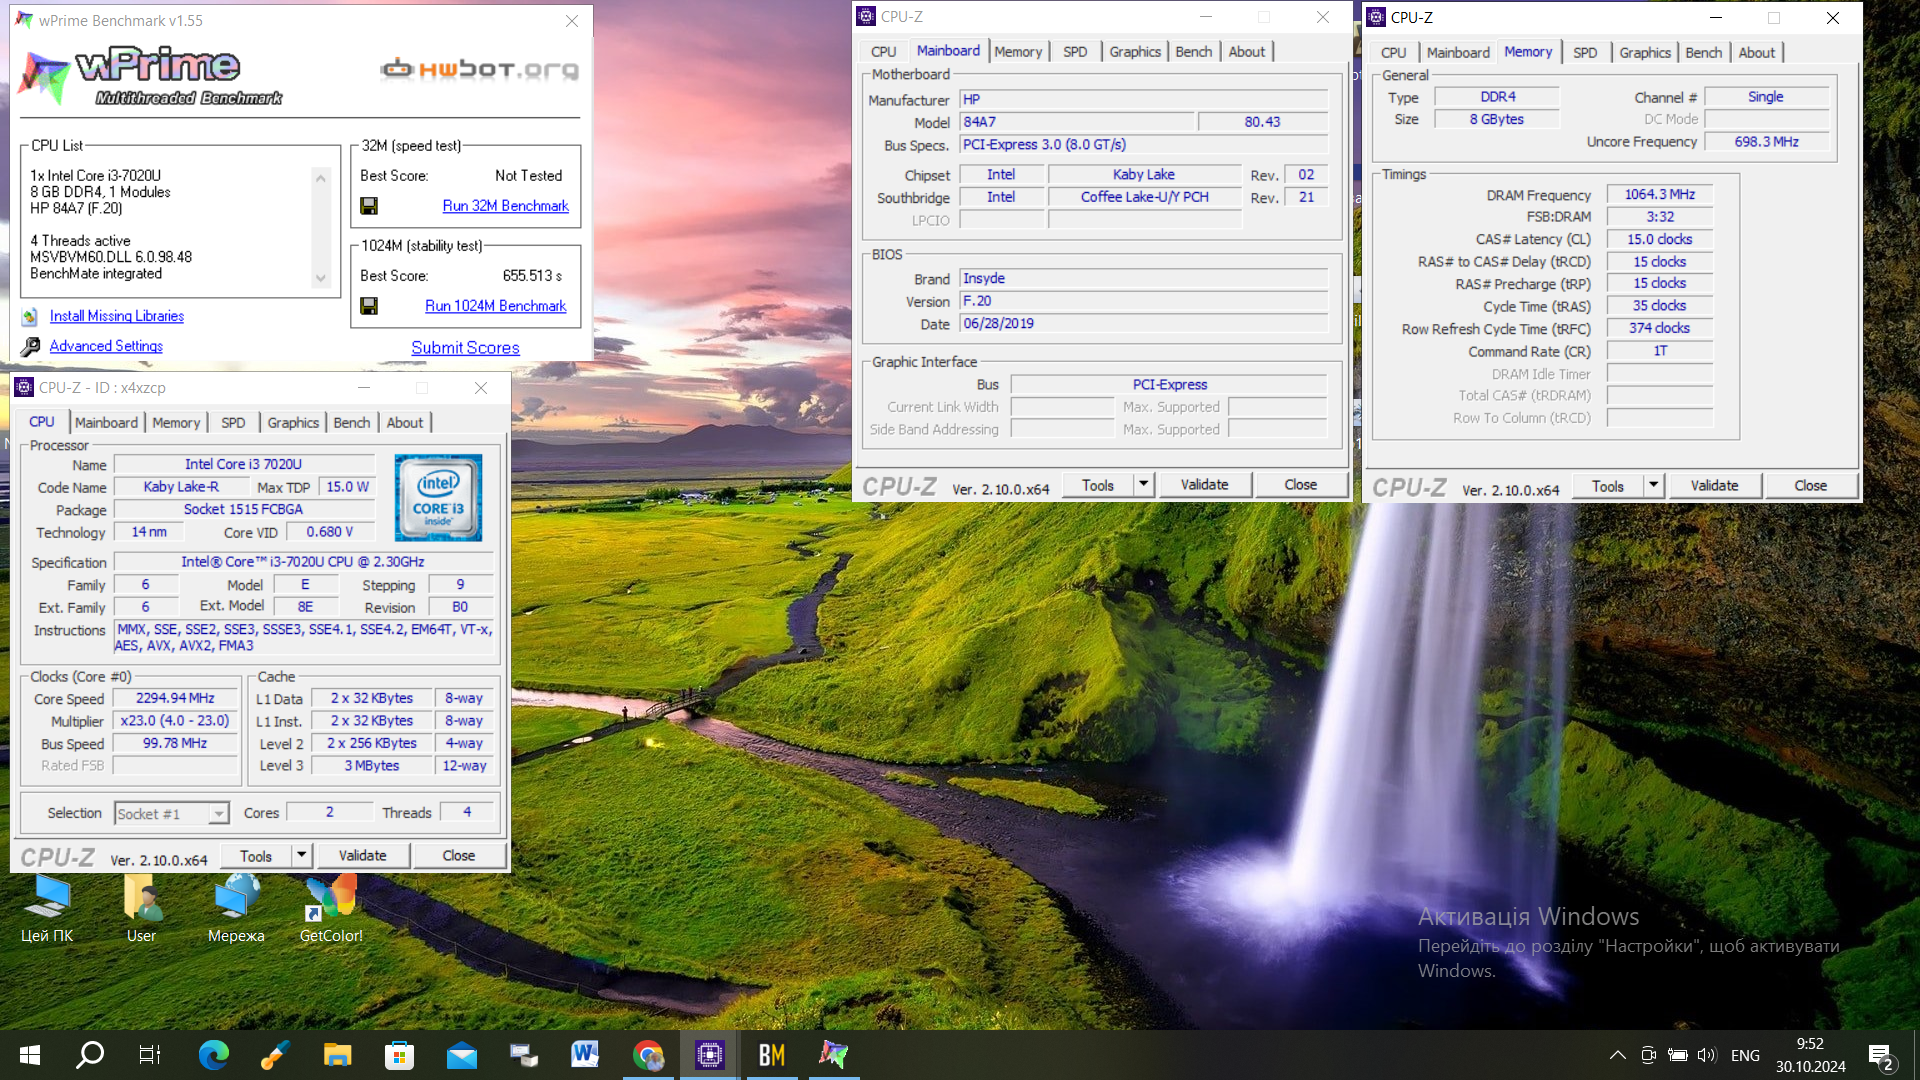1920x1080 pixels.
Task: Switch to the CPU-Z taskbar icon
Action: [x=710, y=1055]
